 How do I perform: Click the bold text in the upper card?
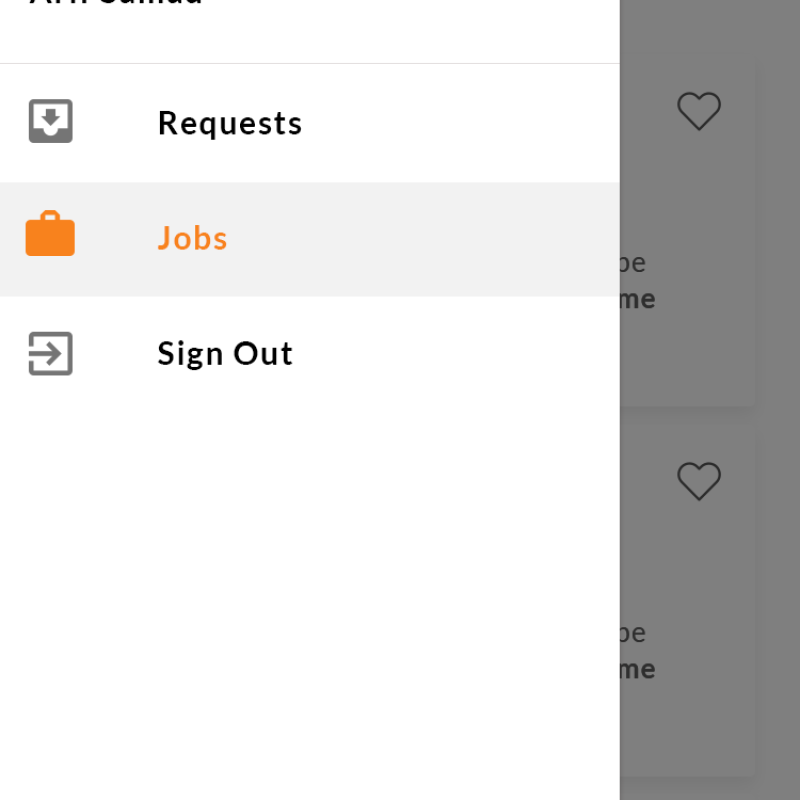click(x=637, y=299)
